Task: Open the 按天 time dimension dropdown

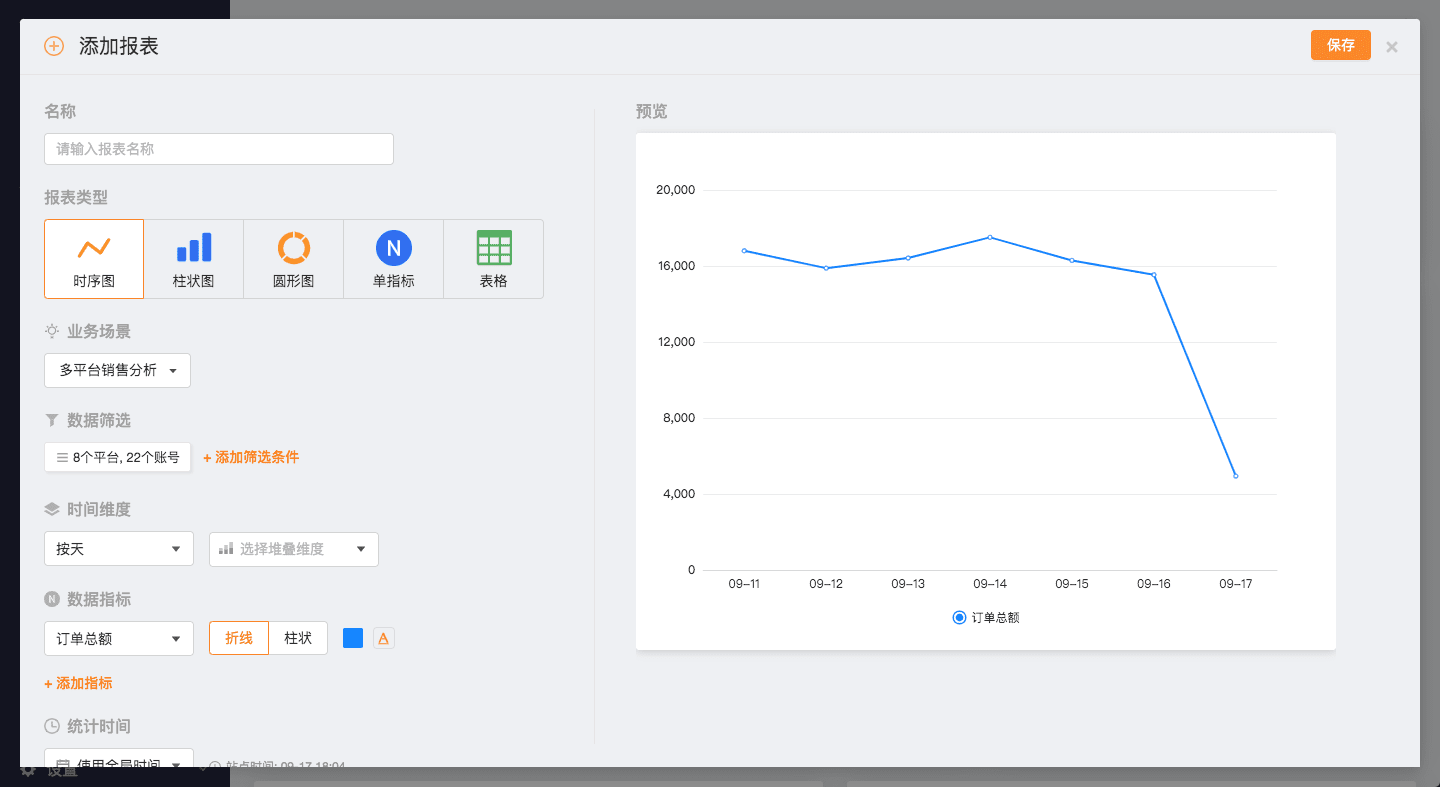Action: [x=119, y=549]
